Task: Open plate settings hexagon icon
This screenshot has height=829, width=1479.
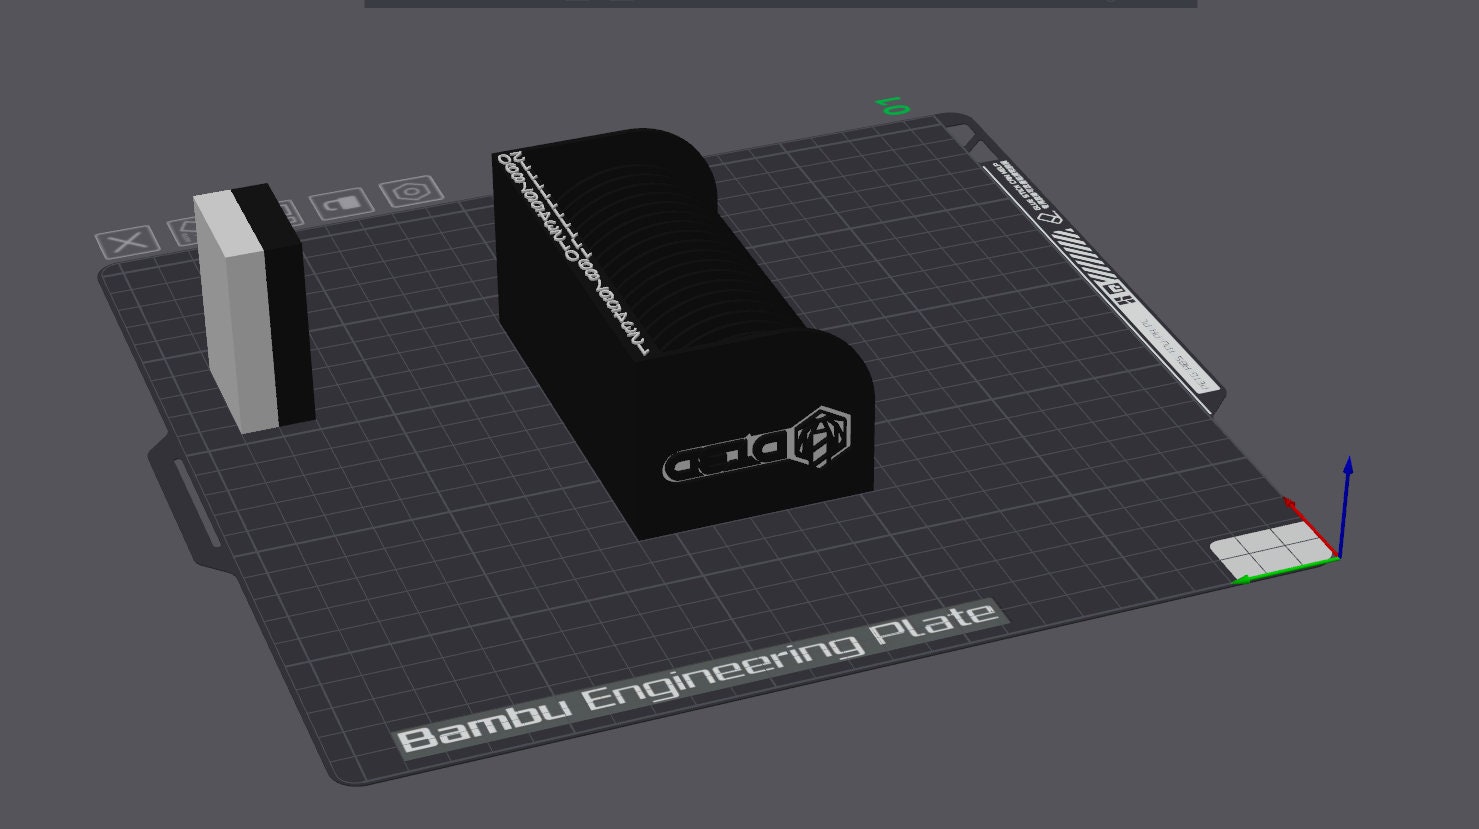Action: tap(411, 191)
